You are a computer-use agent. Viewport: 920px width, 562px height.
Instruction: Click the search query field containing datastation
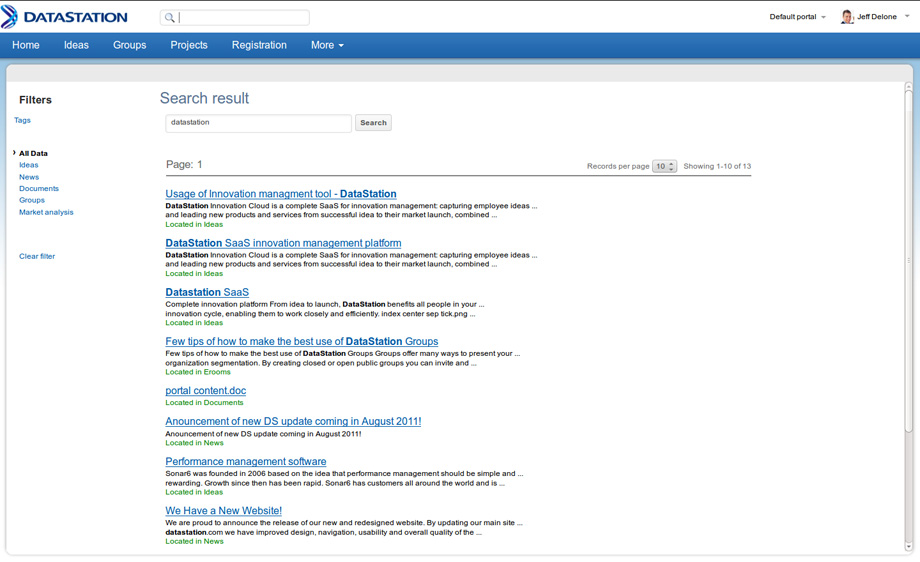click(x=258, y=123)
